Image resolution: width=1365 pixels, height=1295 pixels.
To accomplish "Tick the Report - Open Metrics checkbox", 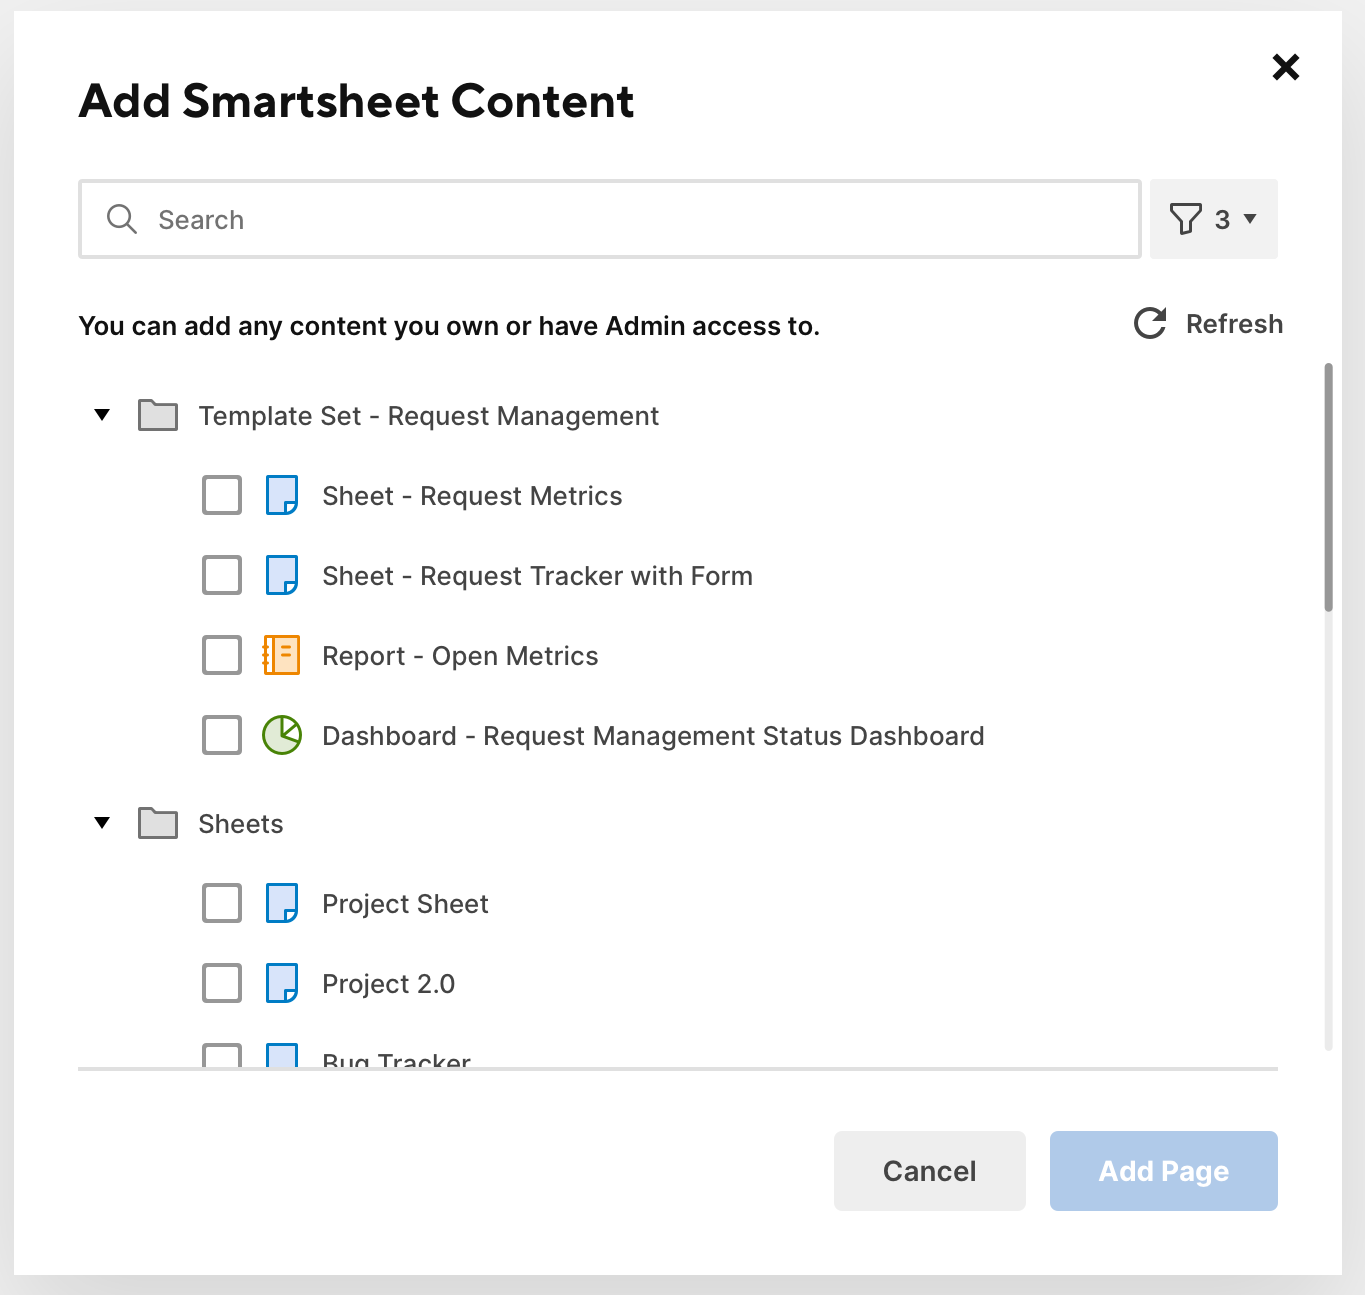I will coord(222,655).
